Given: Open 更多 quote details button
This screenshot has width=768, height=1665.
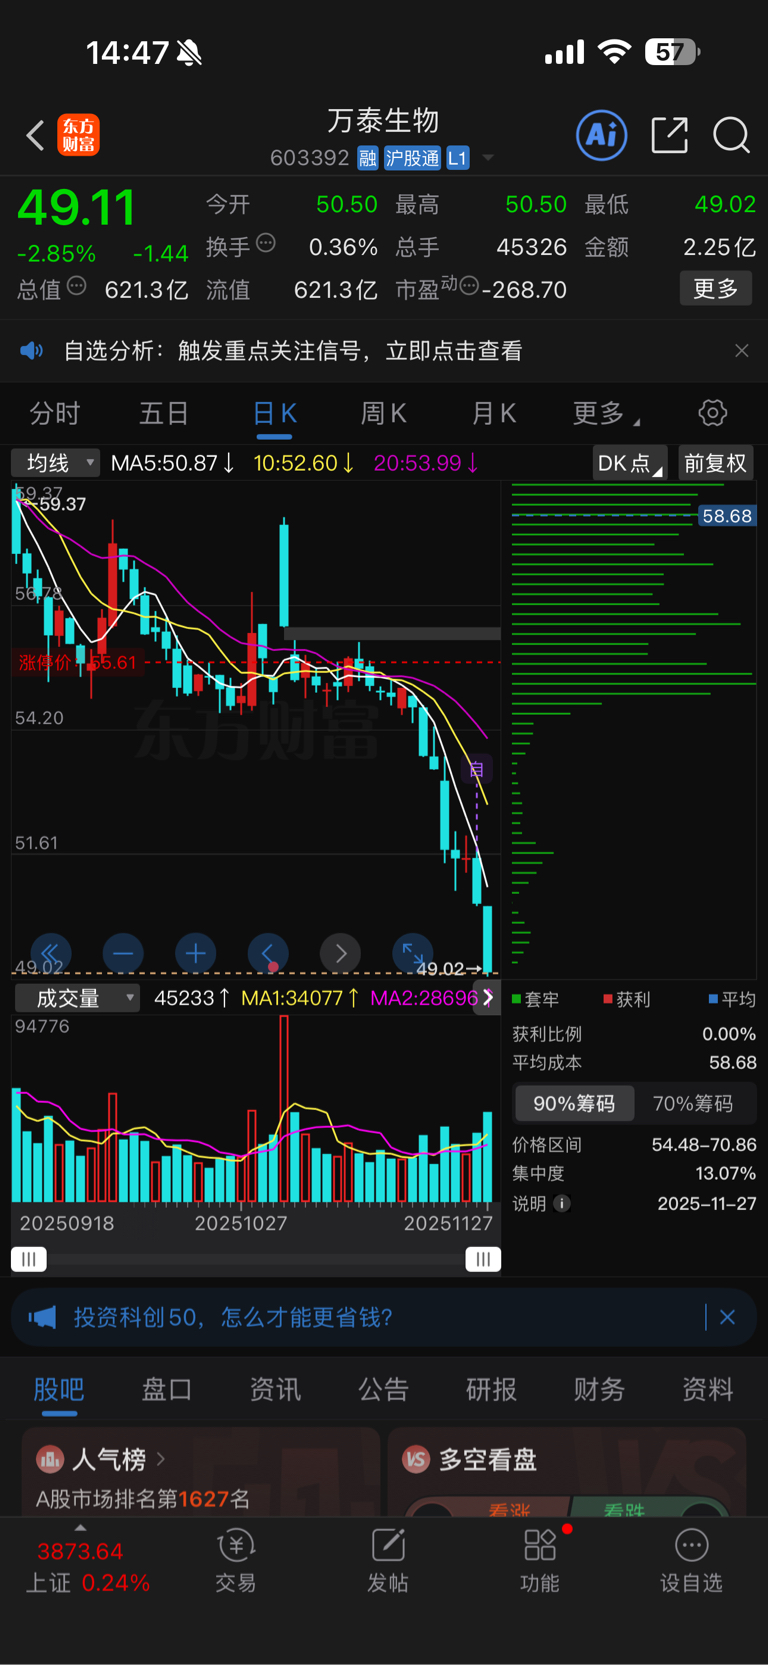Looking at the screenshot, I should pos(715,289).
